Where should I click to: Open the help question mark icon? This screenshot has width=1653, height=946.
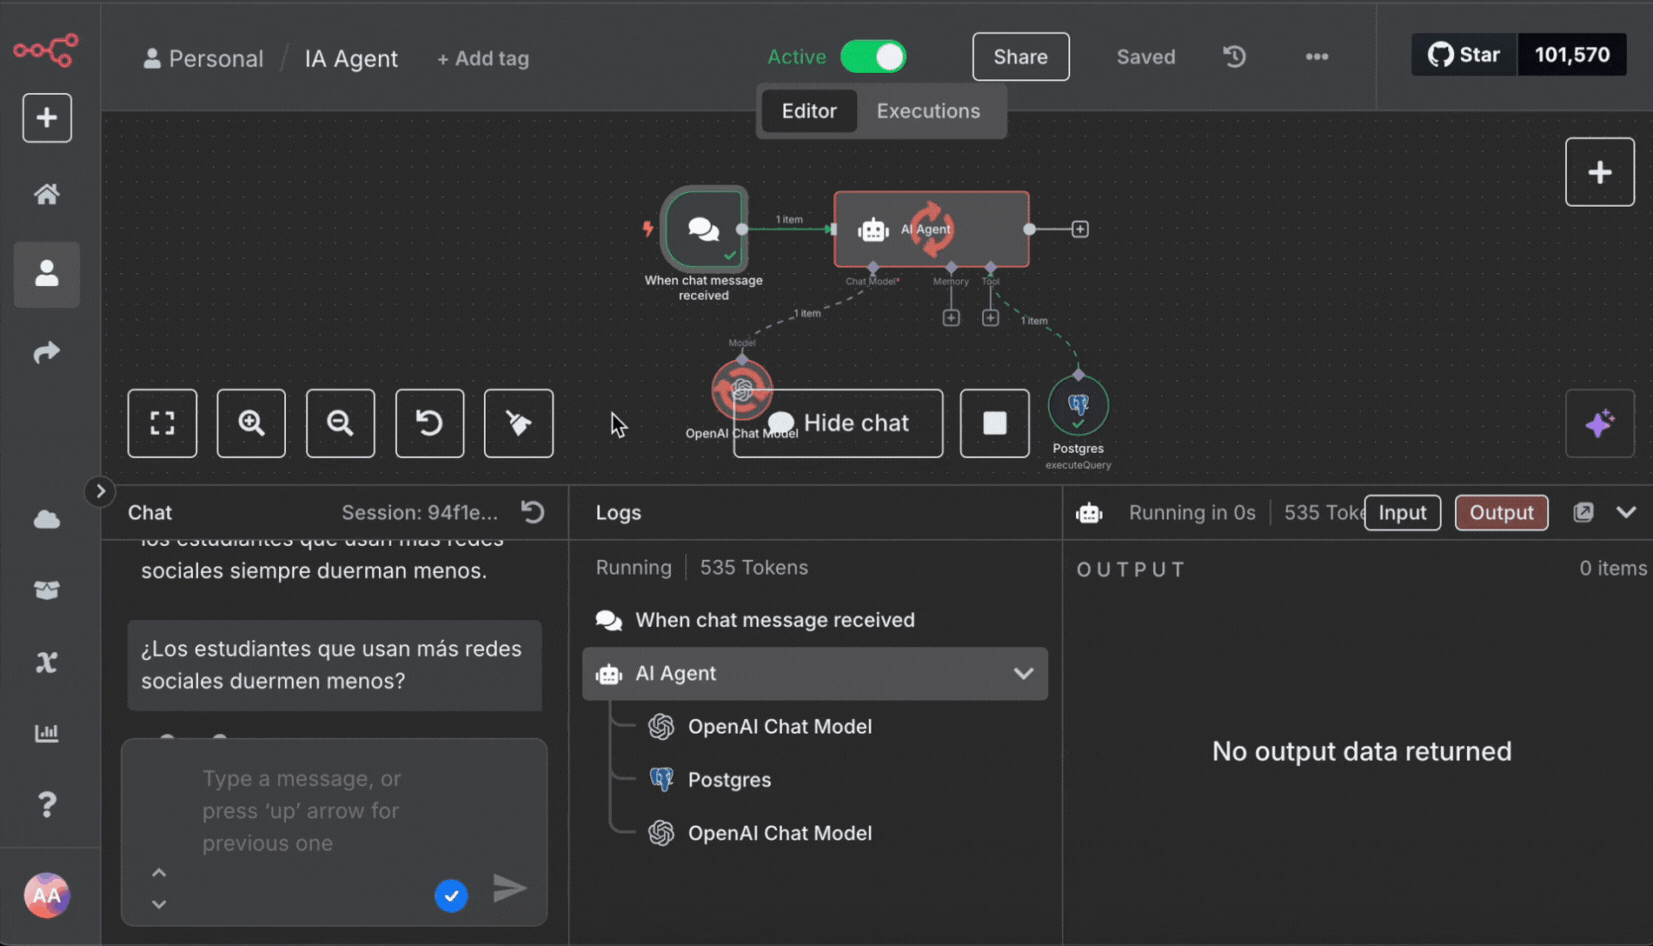(x=47, y=804)
